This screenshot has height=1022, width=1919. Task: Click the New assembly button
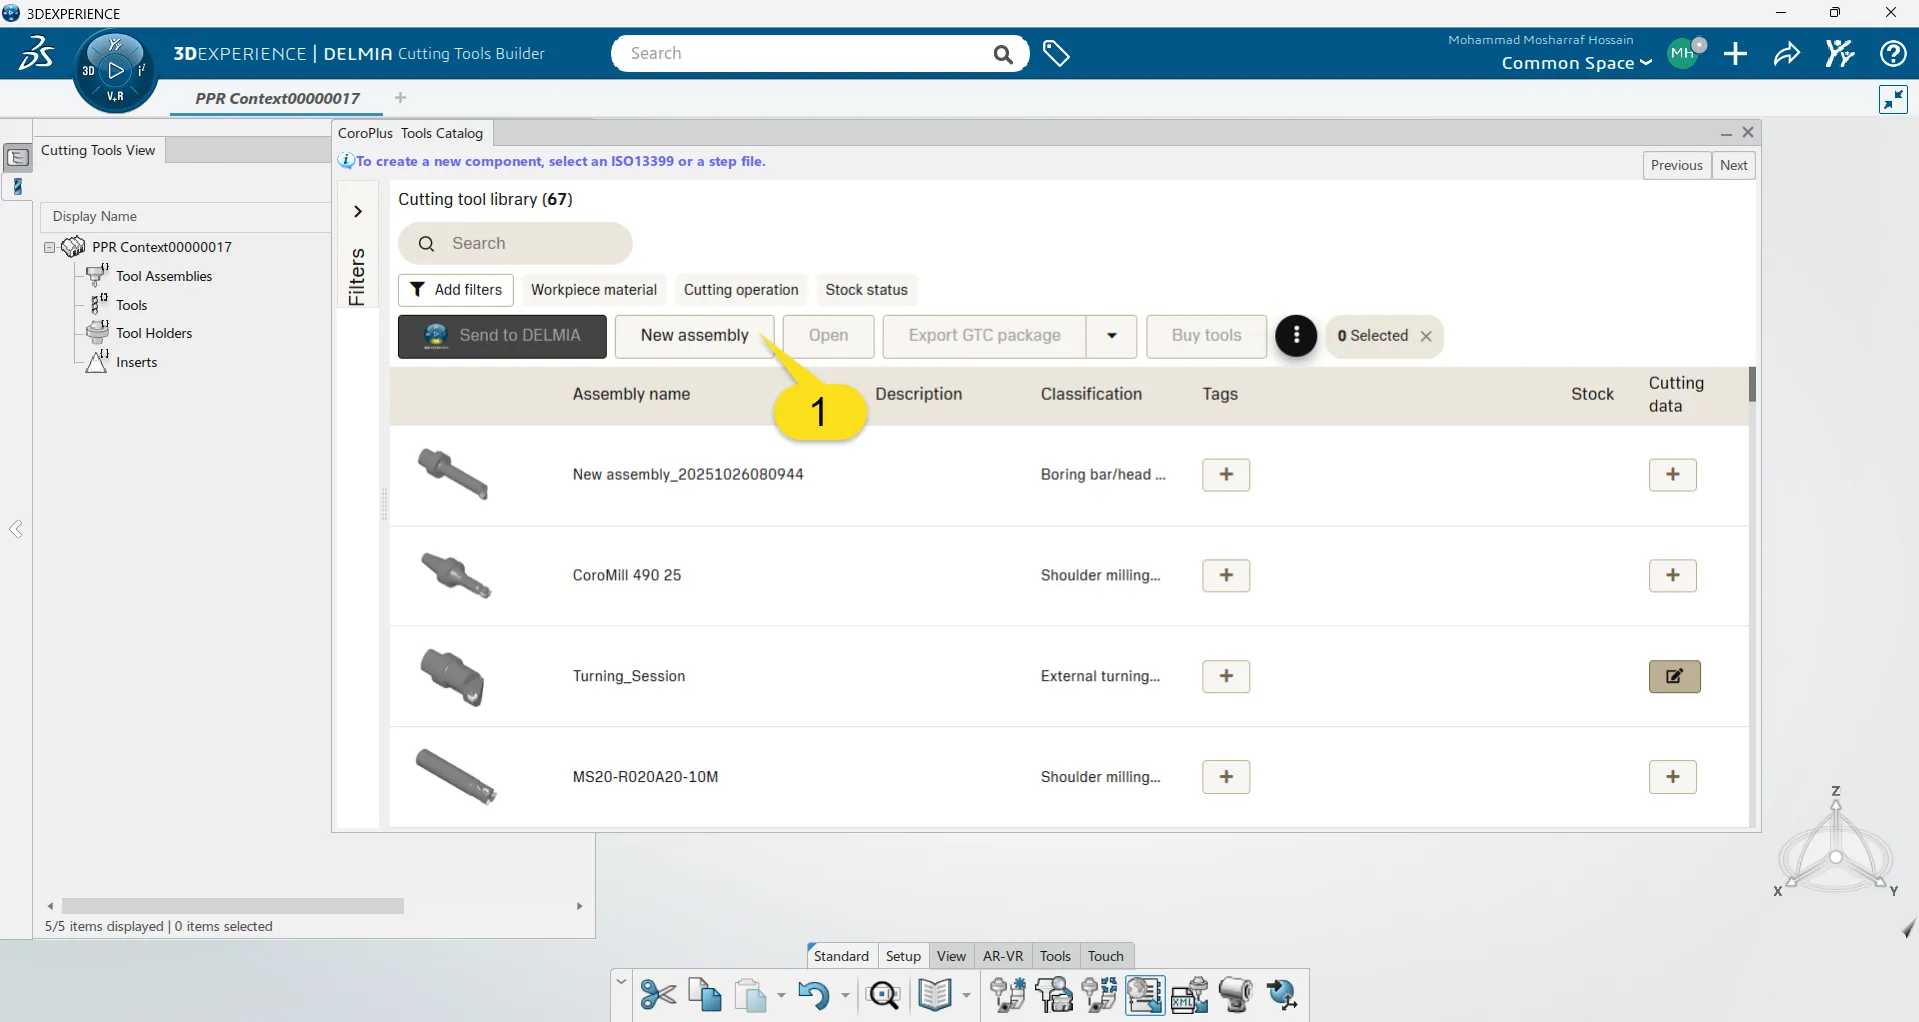pos(694,336)
